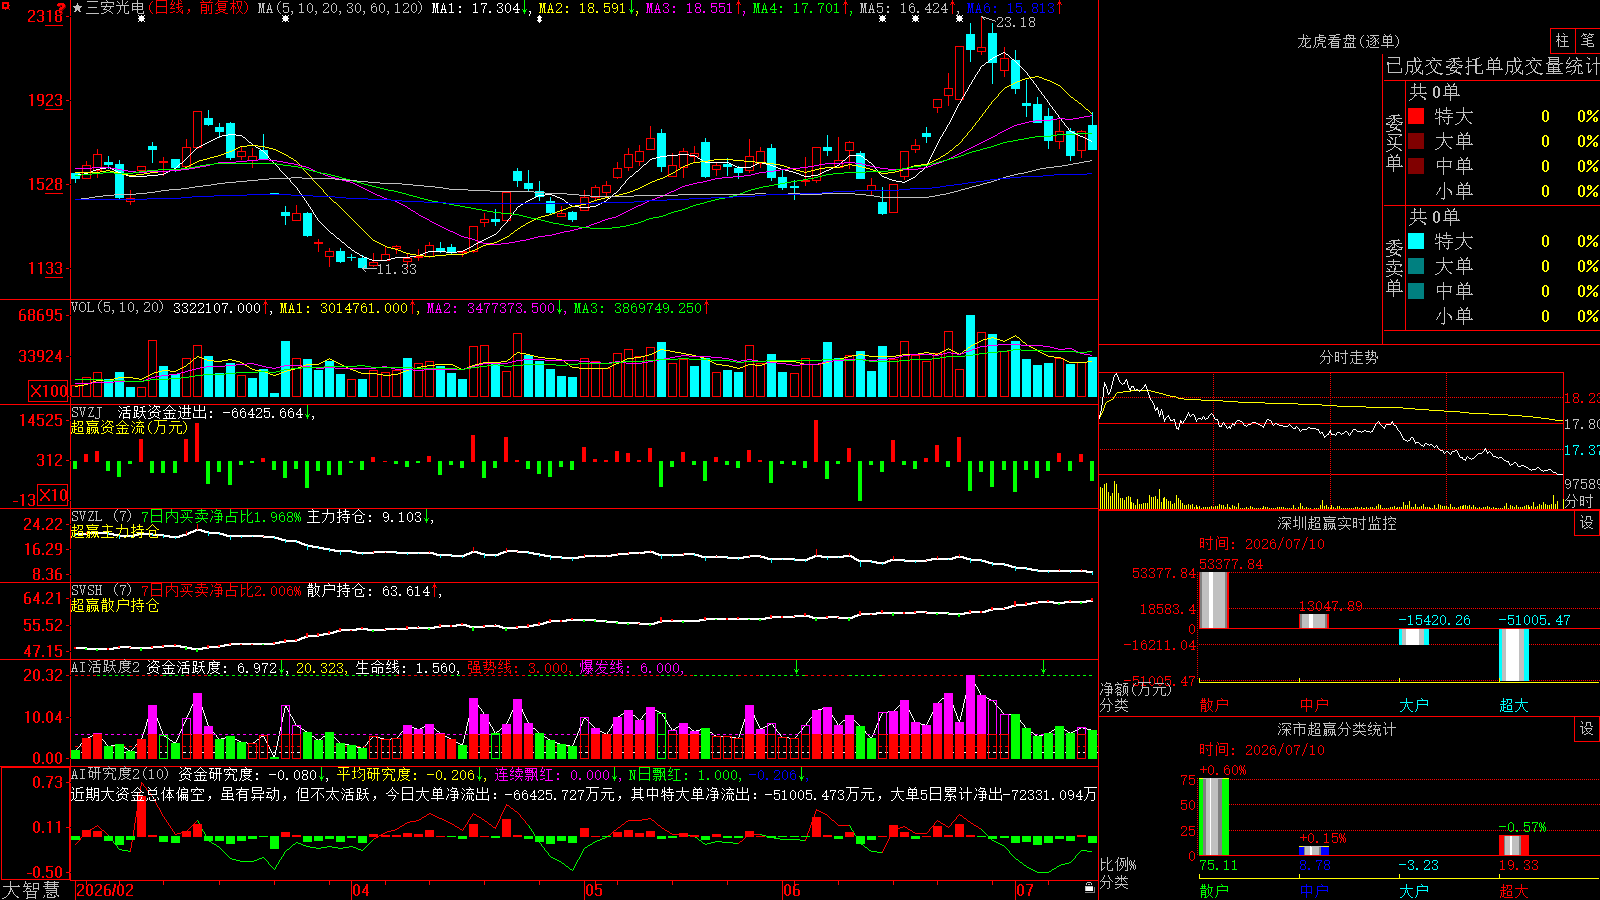The image size is (1600, 900).
Task: Select the 07 month label on timeline
Action: pyautogui.click(x=1025, y=890)
